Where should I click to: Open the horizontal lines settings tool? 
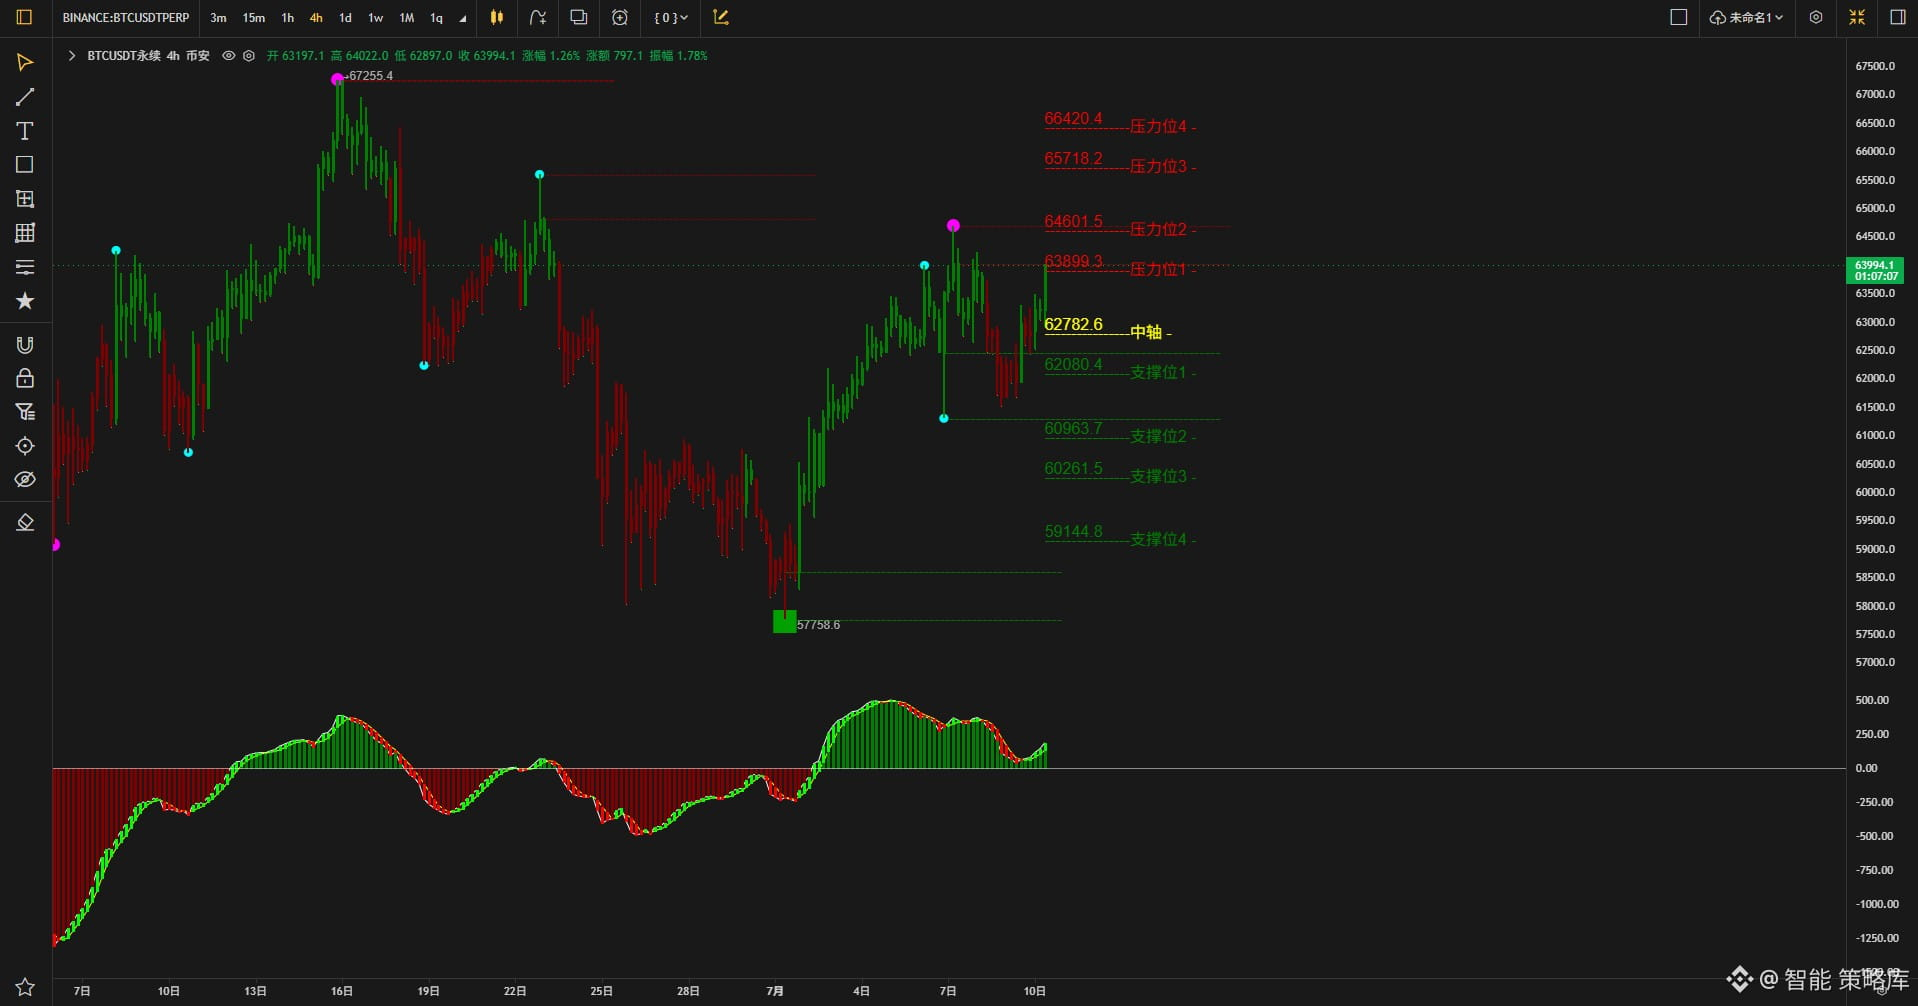click(x=25, y=267)
